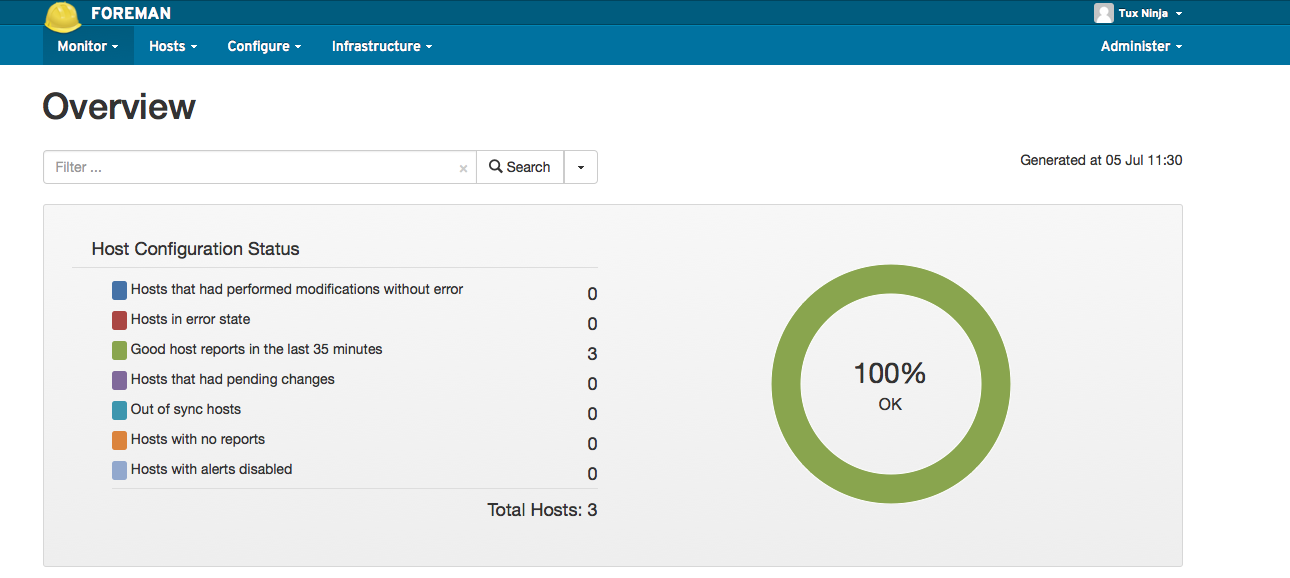
Task: Click the magnifying glass Search button
Action: pos(520,167)
